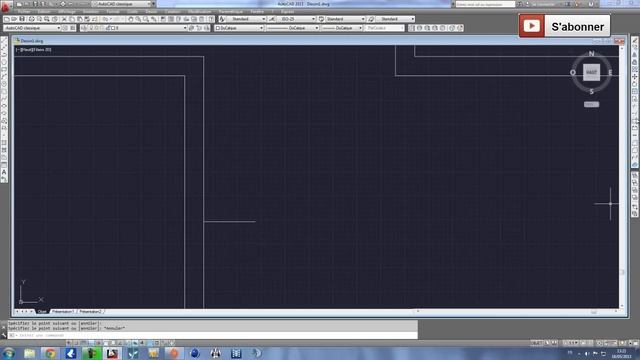Click the AutoCAD icon on the taskbar

(x=112, y=353)
